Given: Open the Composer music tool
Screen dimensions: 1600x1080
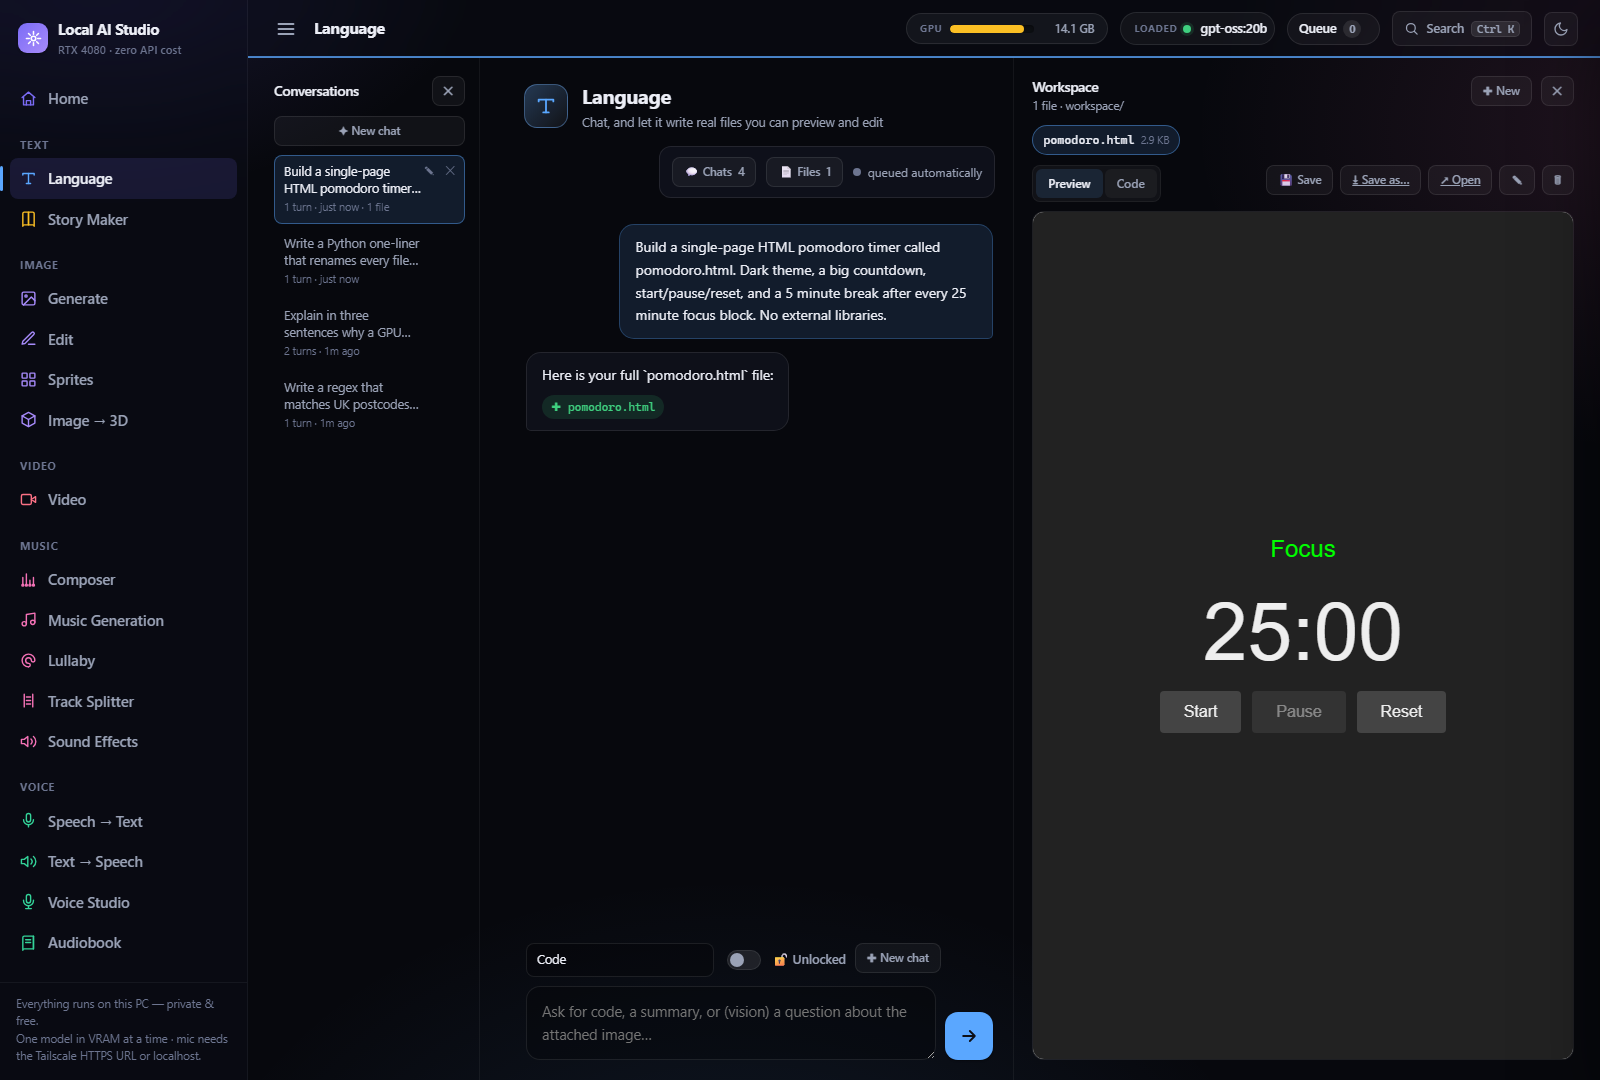Looking at the screenshot, I should click(123, 580).
